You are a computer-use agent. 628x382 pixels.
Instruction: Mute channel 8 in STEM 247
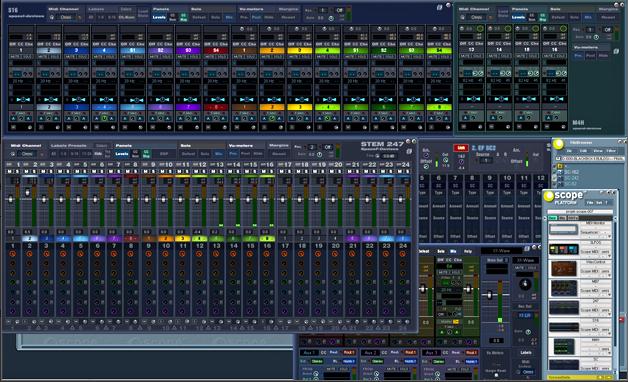(127, 171)
